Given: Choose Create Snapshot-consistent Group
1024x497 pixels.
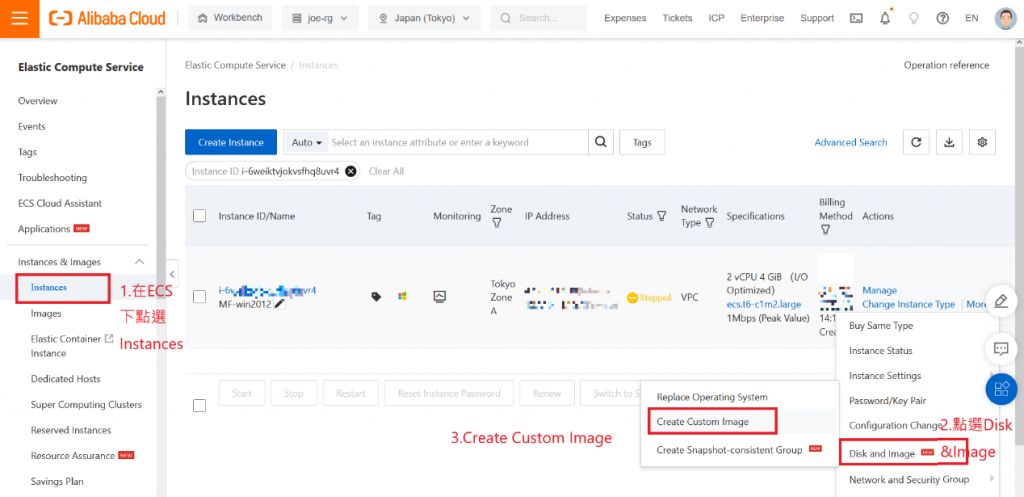Looking at the screenshot, I should [x=729, y=450].
